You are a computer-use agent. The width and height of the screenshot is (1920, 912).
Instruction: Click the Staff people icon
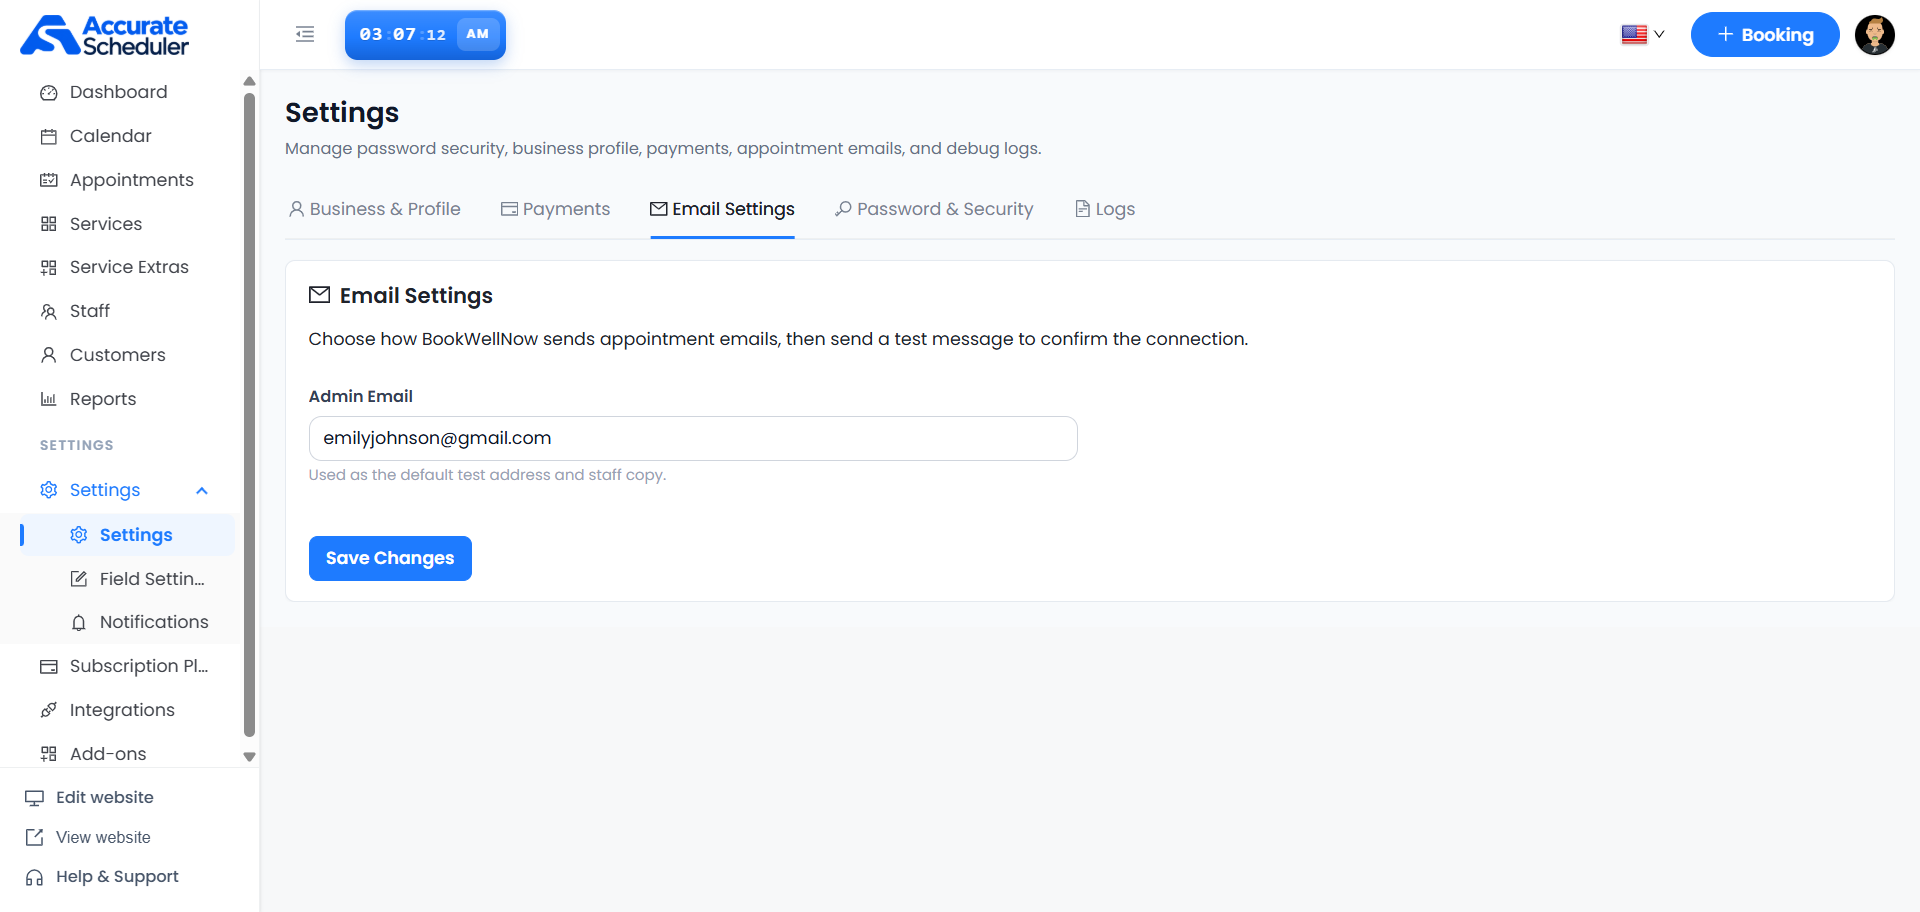click(x=48, y=312)
